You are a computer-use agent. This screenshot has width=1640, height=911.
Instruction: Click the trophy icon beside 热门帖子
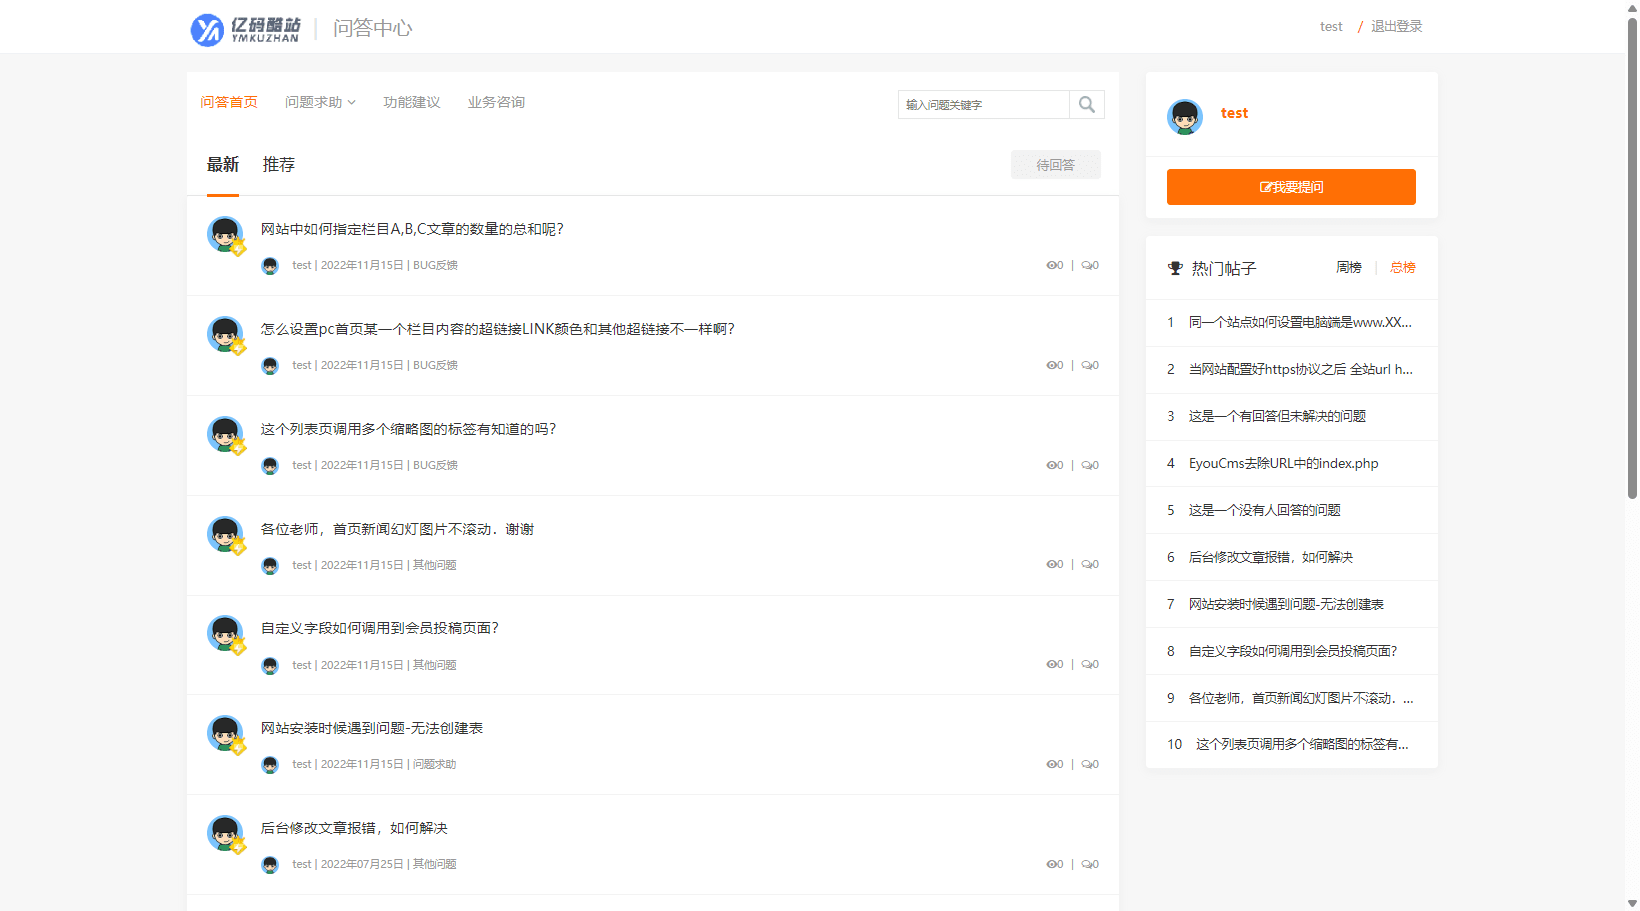click(x=1174, y=267)
